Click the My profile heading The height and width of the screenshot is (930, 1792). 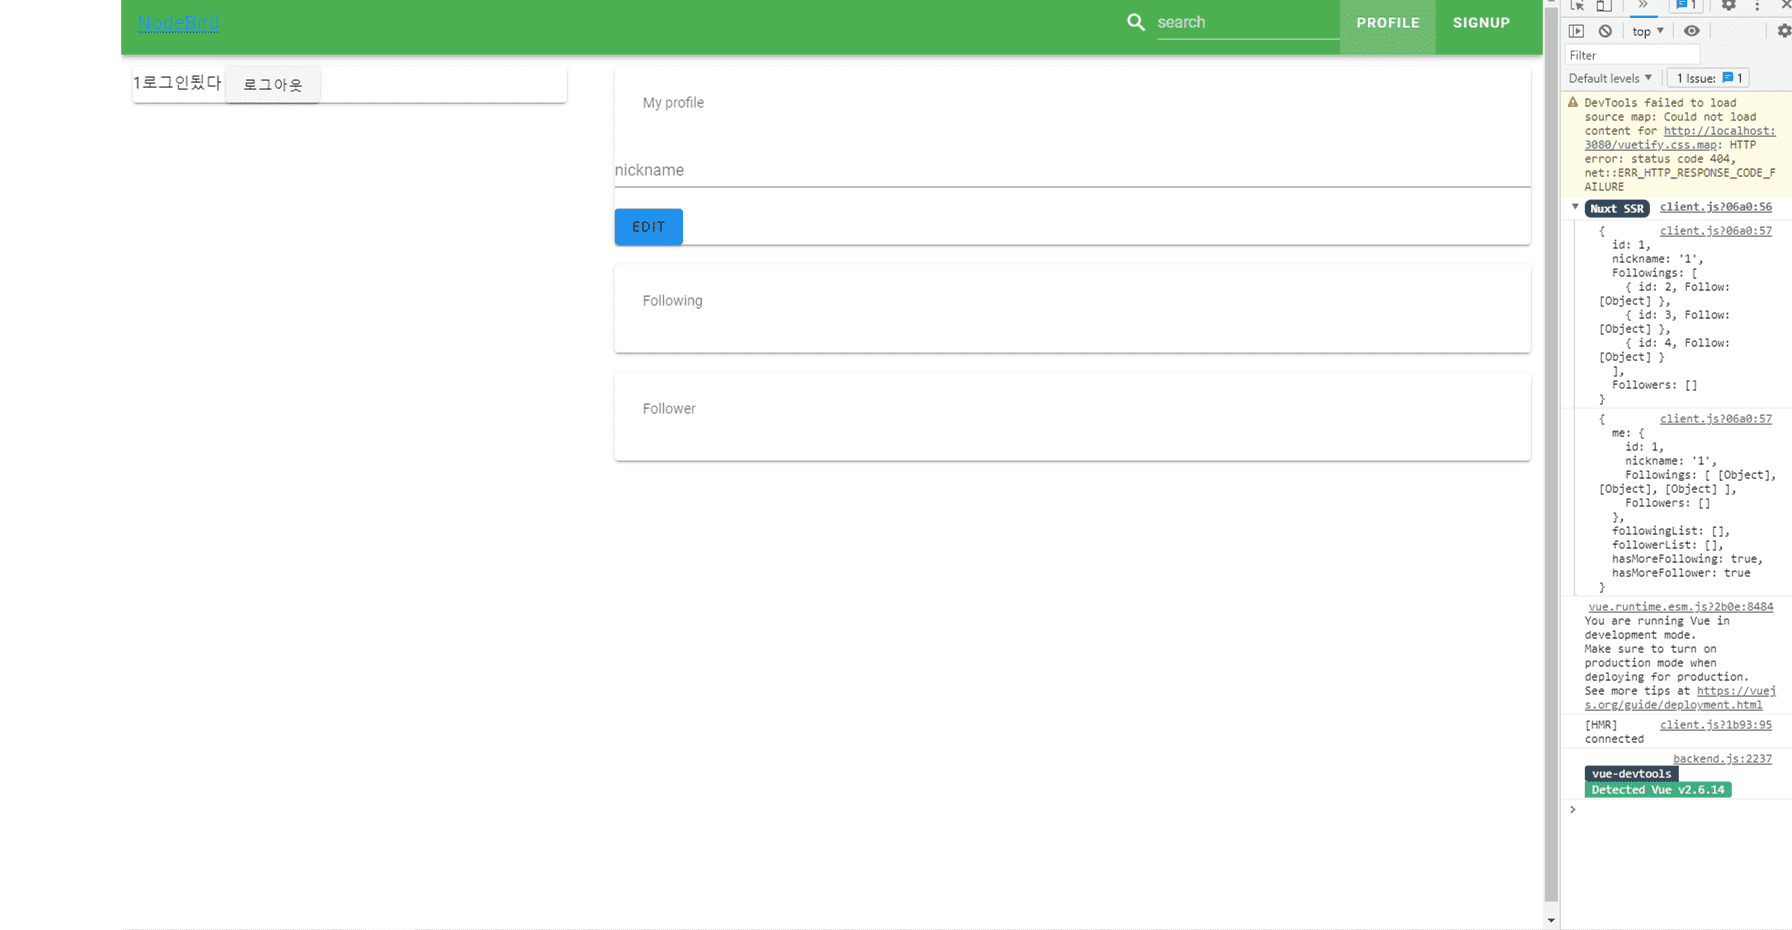click(673, 102)
